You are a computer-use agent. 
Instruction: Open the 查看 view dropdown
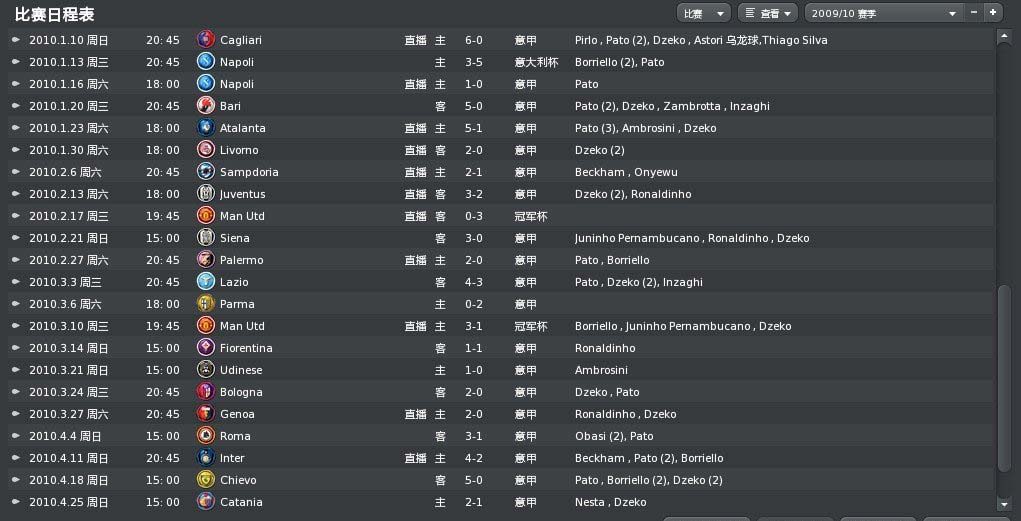pos(768,13)
